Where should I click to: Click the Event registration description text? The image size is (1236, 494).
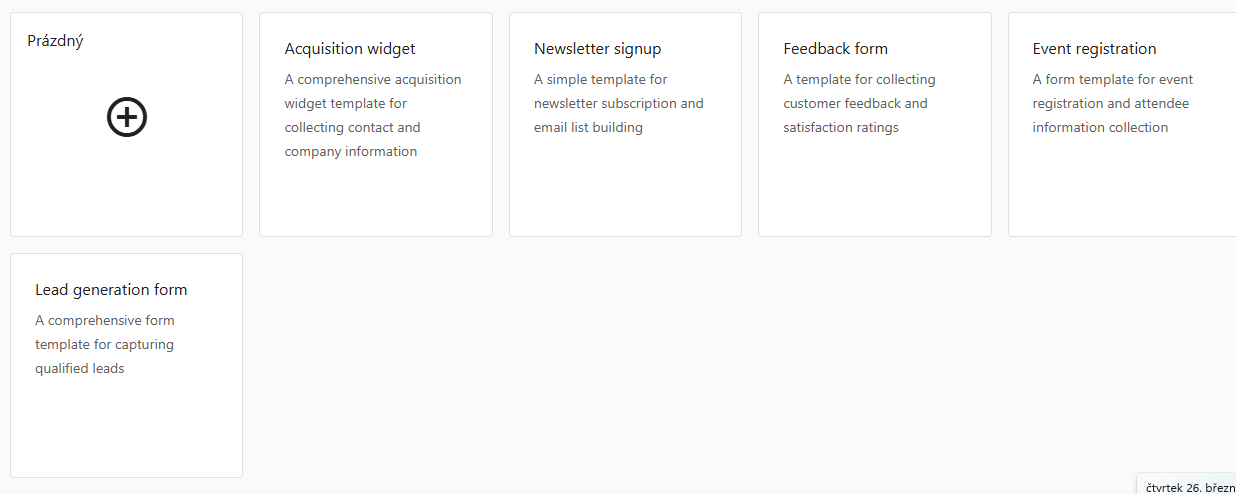[1112, 104]
